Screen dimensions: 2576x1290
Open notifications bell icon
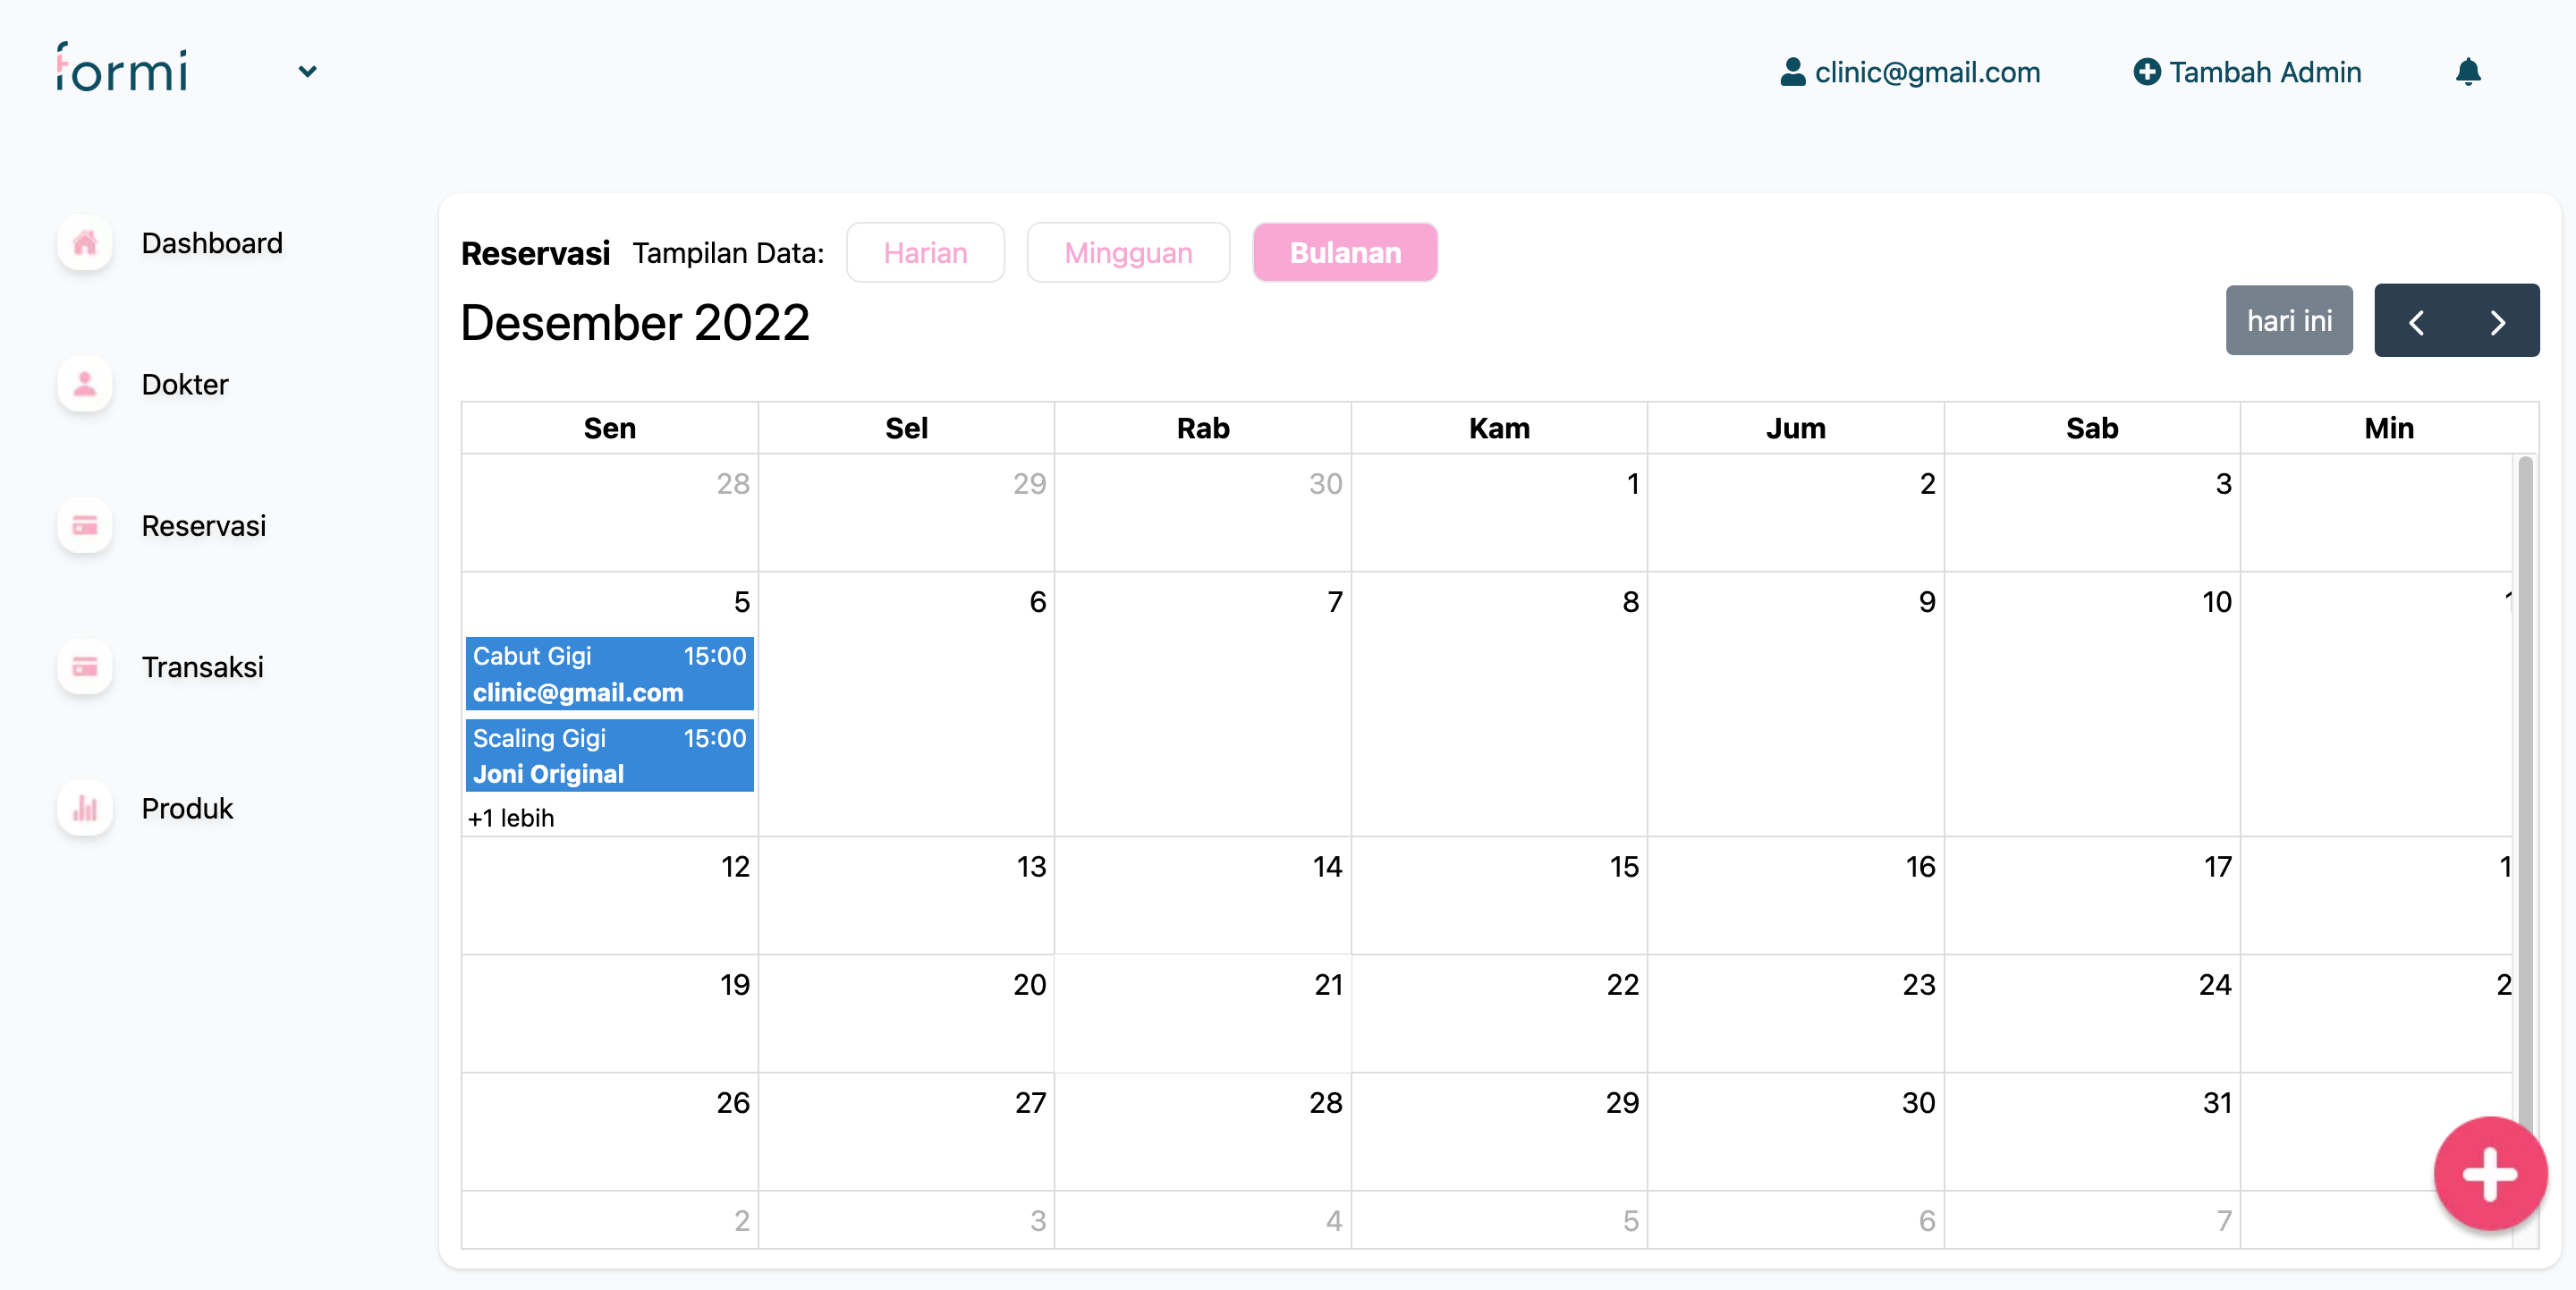[x=2467, y=72]
